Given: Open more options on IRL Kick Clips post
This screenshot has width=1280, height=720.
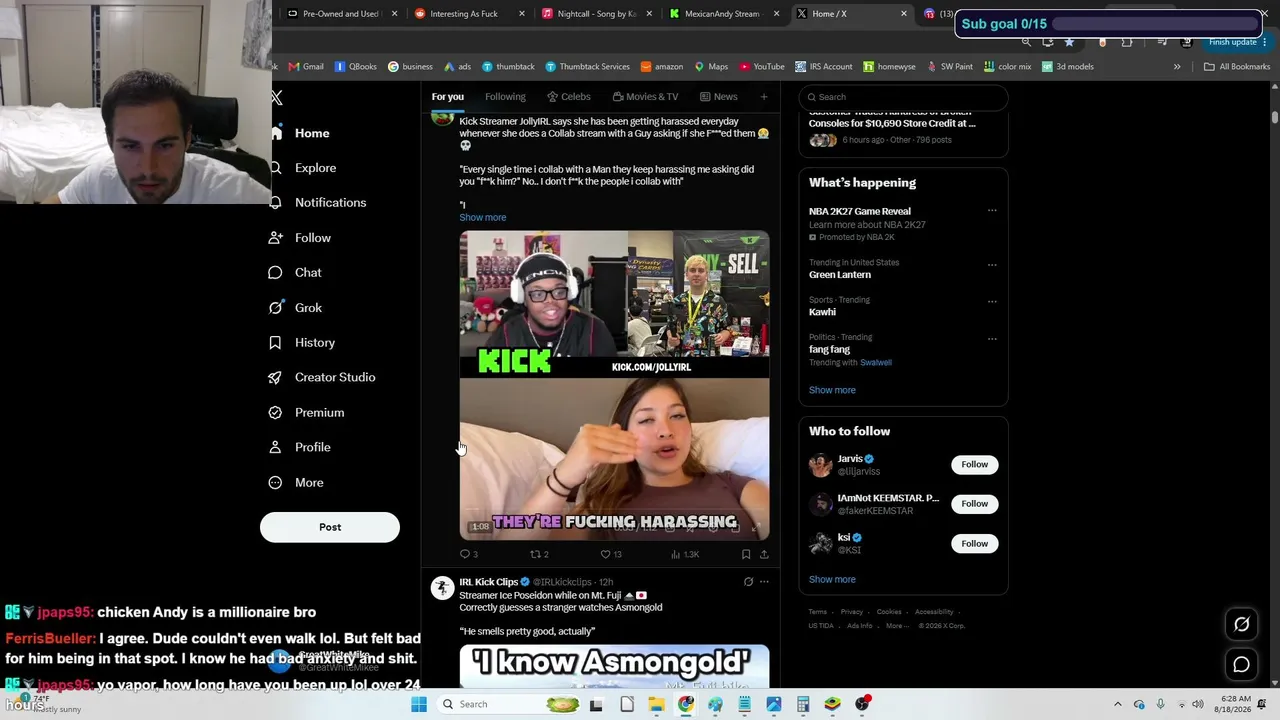Looking at the screenshot, I should point(764,582).
